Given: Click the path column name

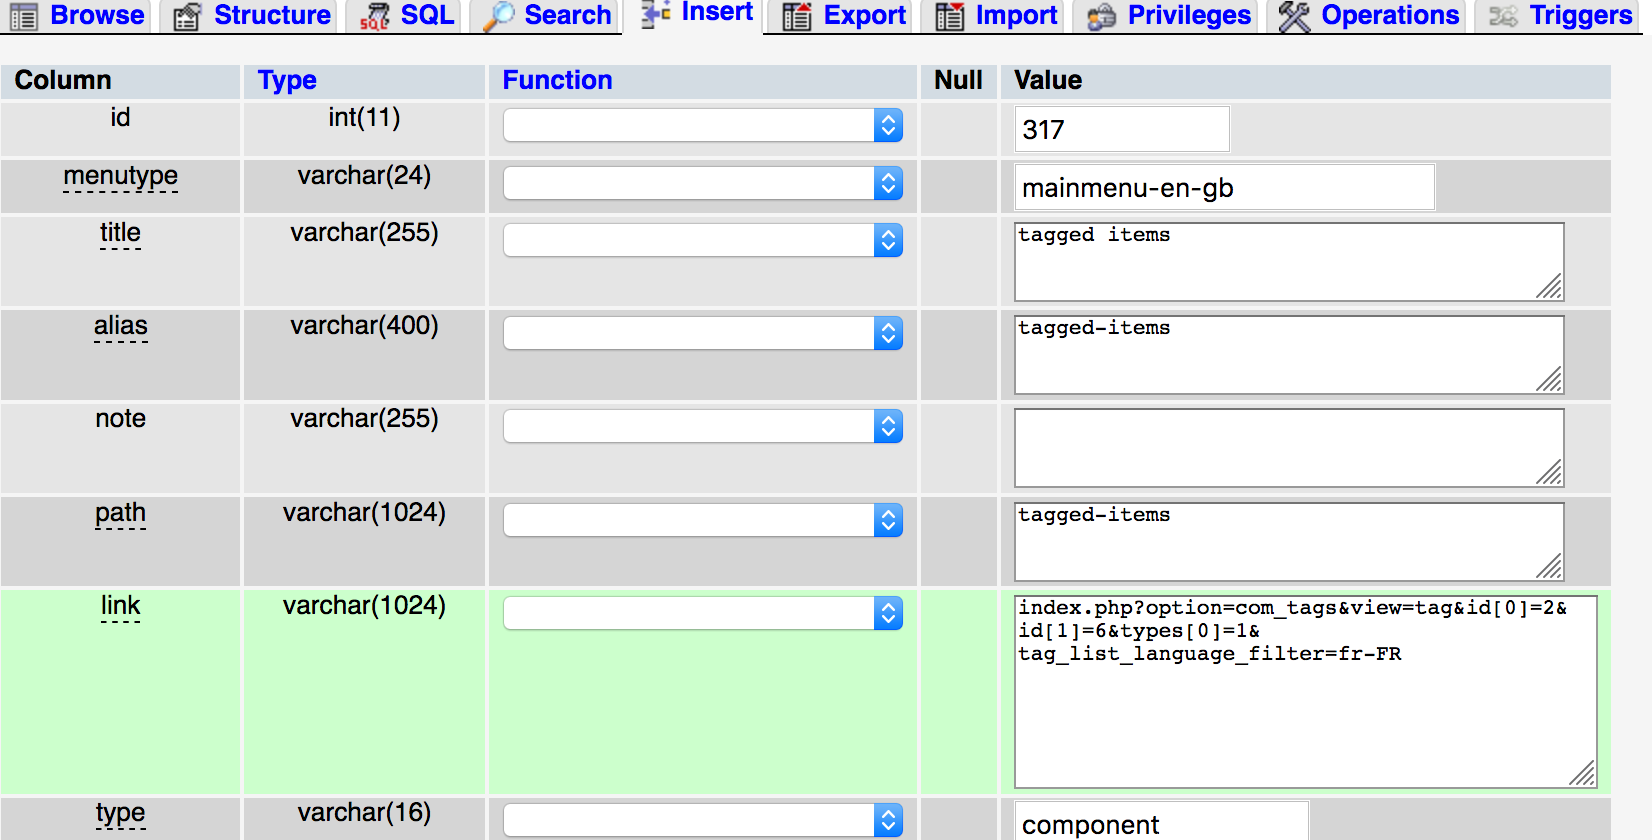Looking at the screenshot, I should point(120,513).
